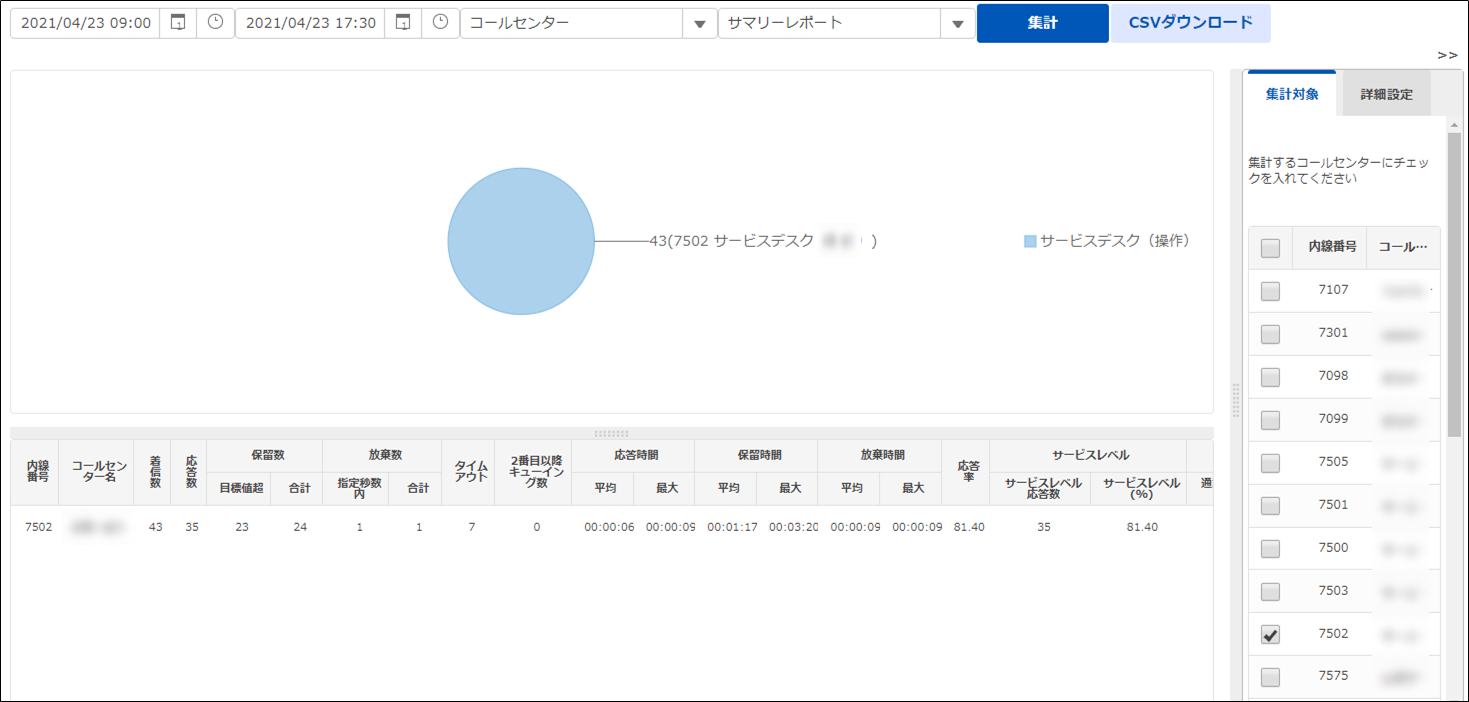Select the 集計対象 tab

pos(1291,95)
